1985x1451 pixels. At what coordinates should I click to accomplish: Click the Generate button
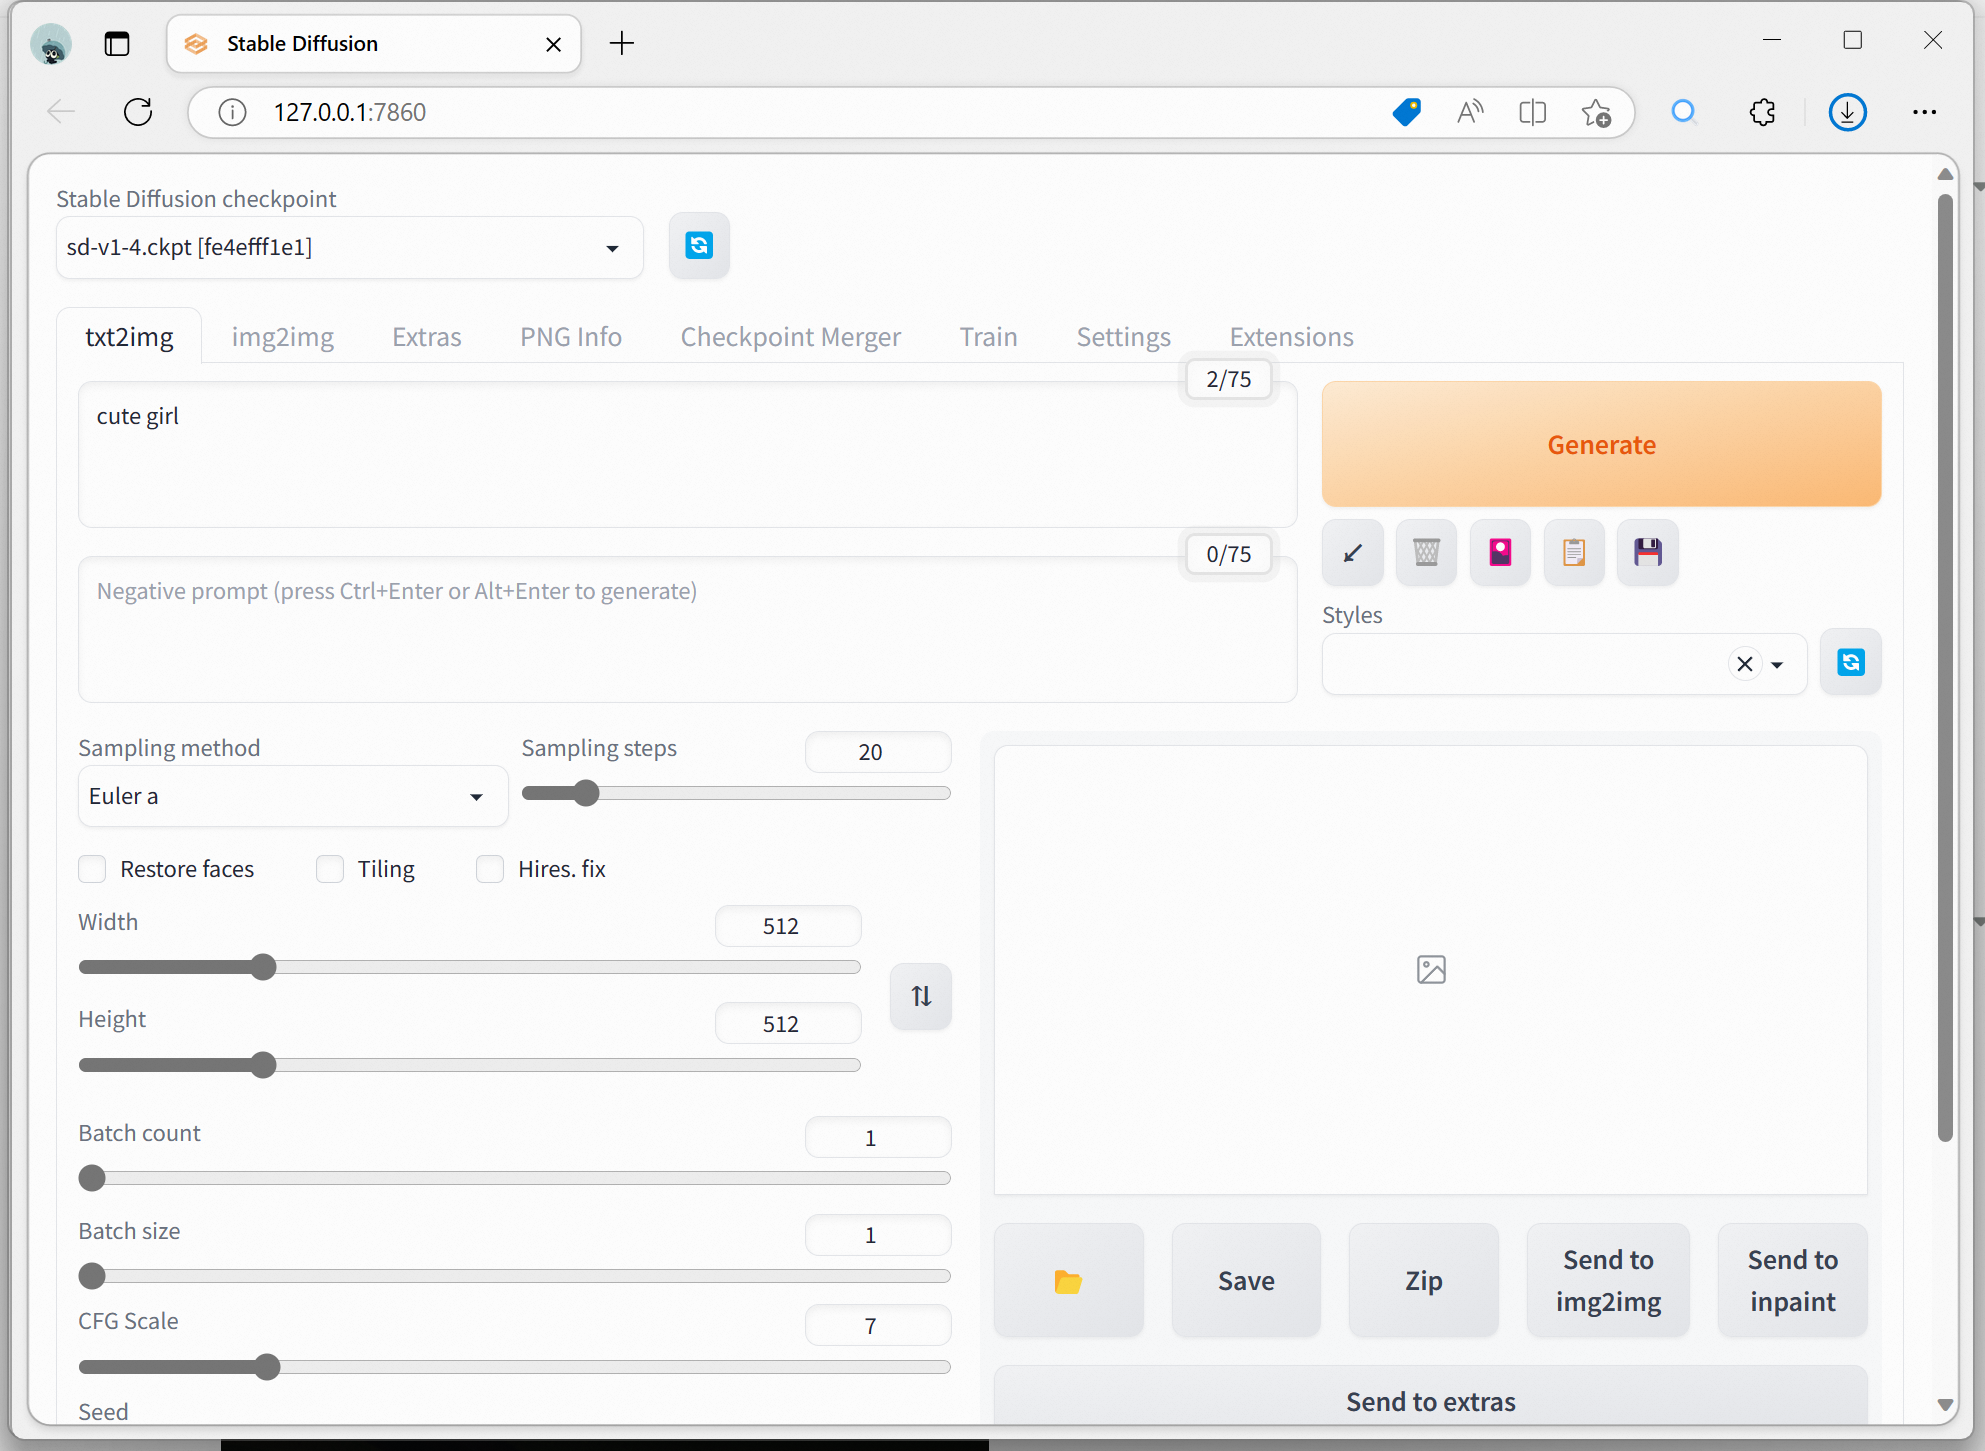tap(1601, 444)
